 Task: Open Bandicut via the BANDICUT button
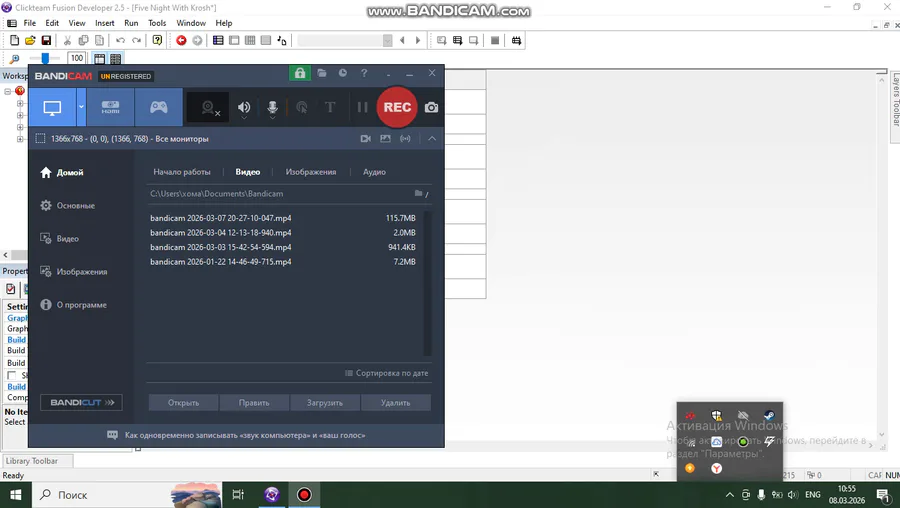(82, 402)
